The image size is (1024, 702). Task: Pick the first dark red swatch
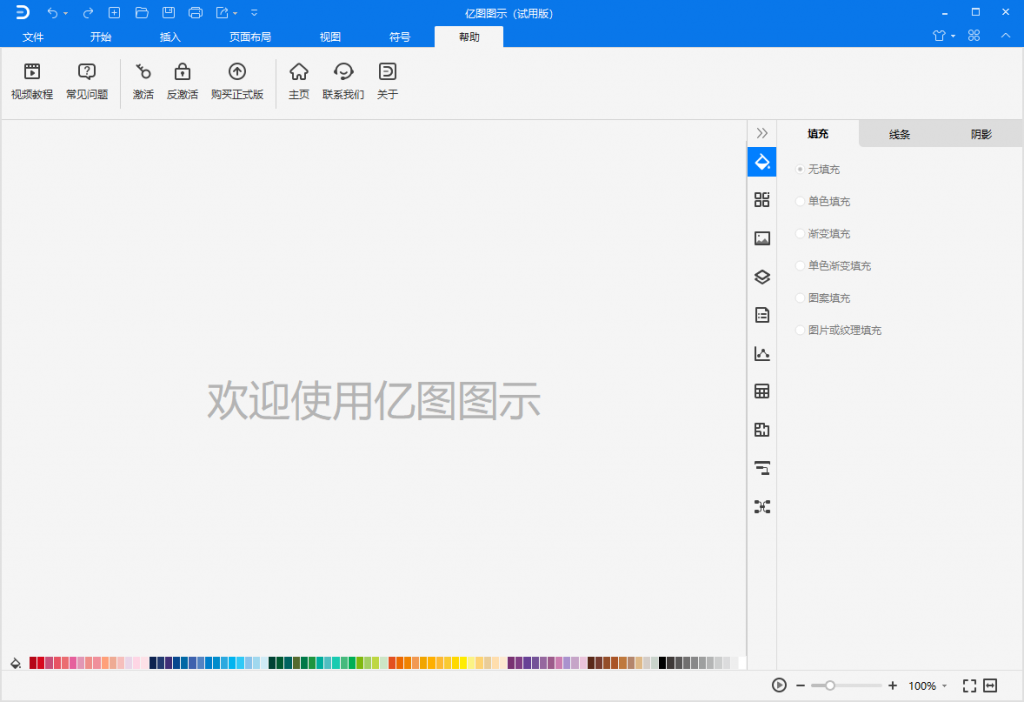pyautogui.click(x=33, y=663)
